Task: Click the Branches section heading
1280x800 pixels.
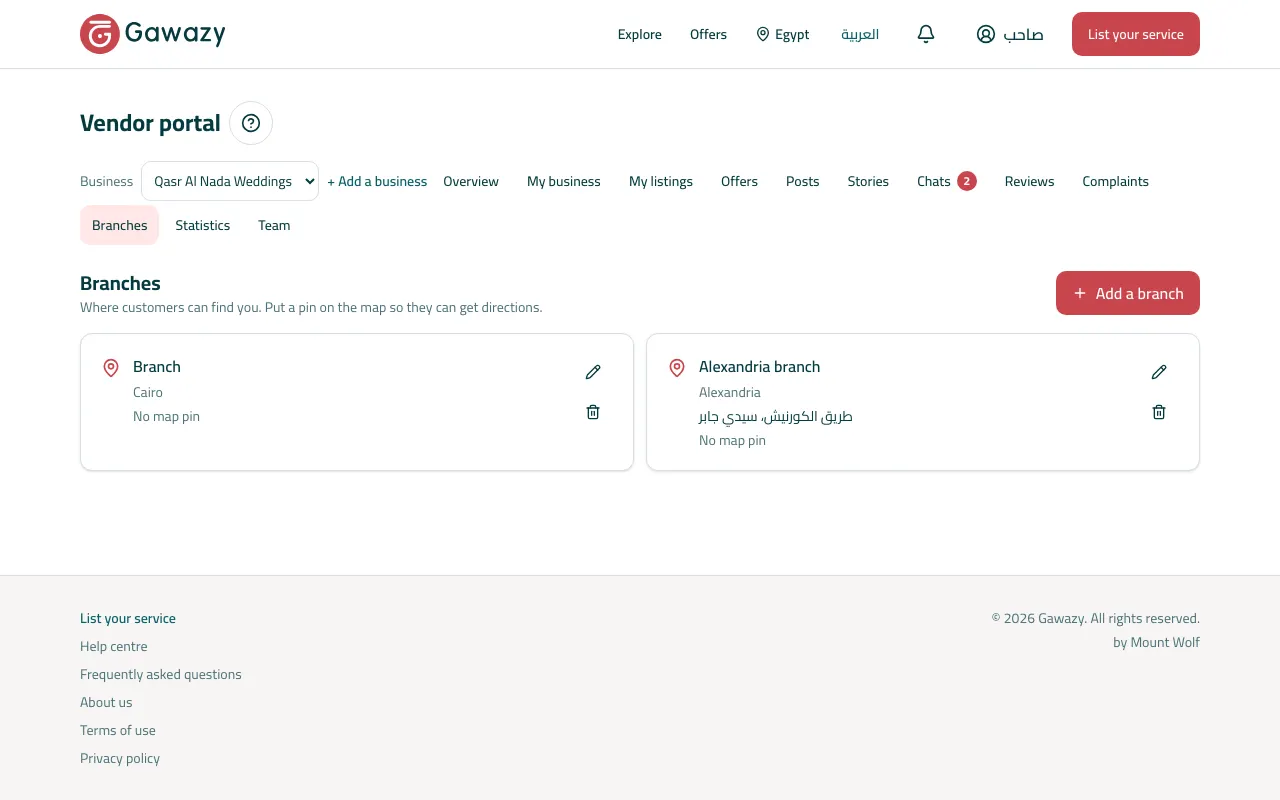Action: (x=120, y=283)
